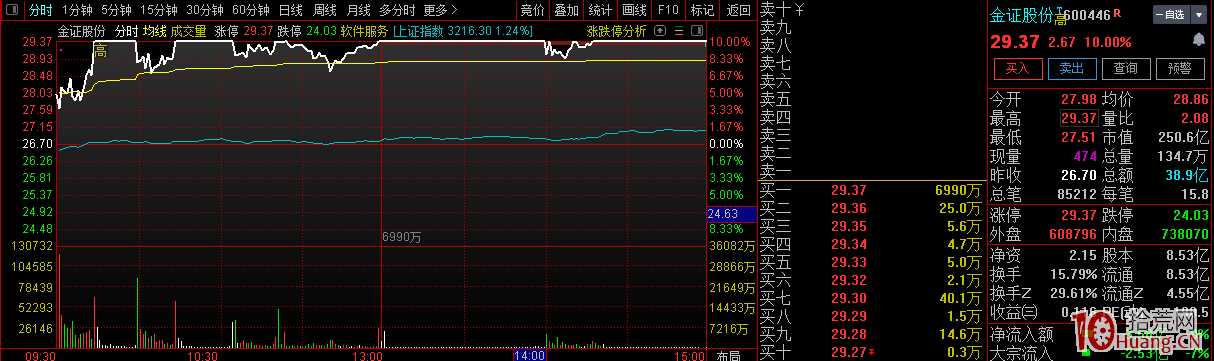Select the 买九 price 29.28
Image resolution: width=1214 pixels, height=361 pixels.
(848, 334)
